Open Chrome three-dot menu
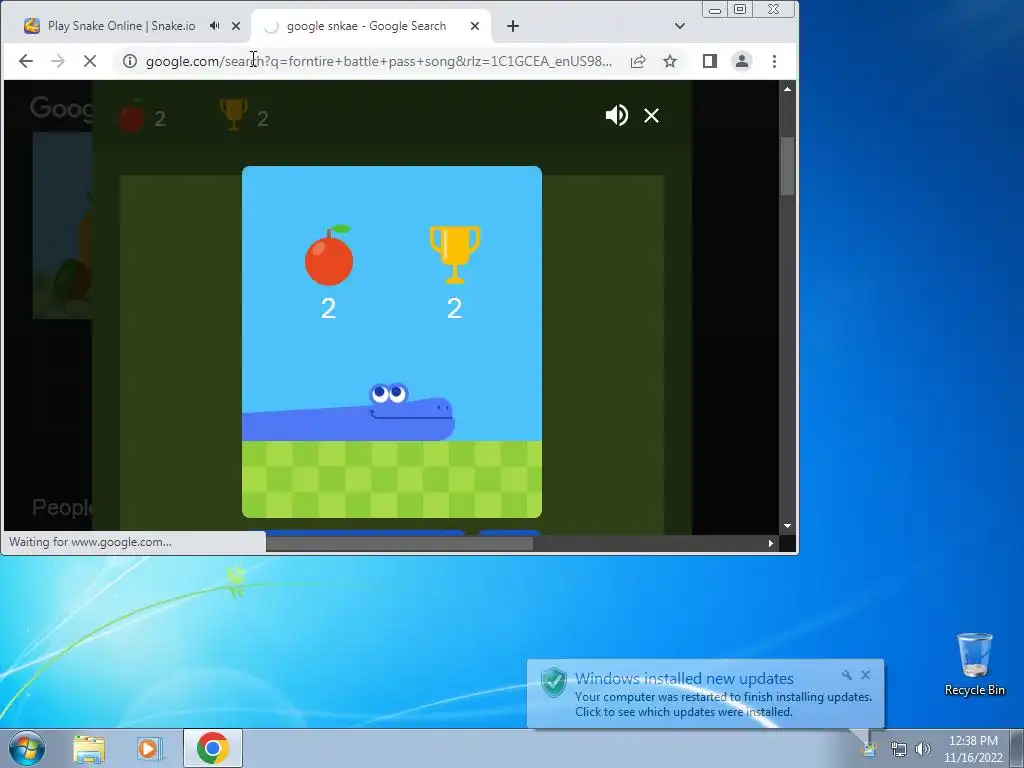This screenshot has width=1024, height=768. (x=775, y=61)
